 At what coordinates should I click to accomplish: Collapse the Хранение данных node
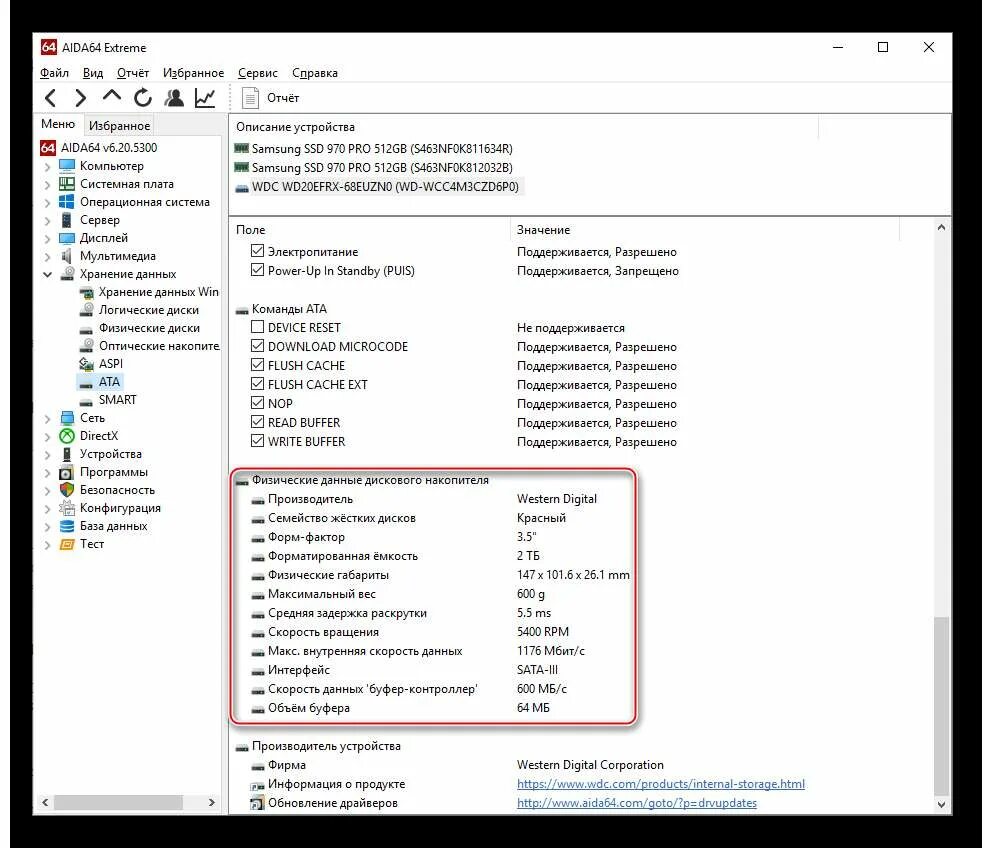click(x=48, y=275)
